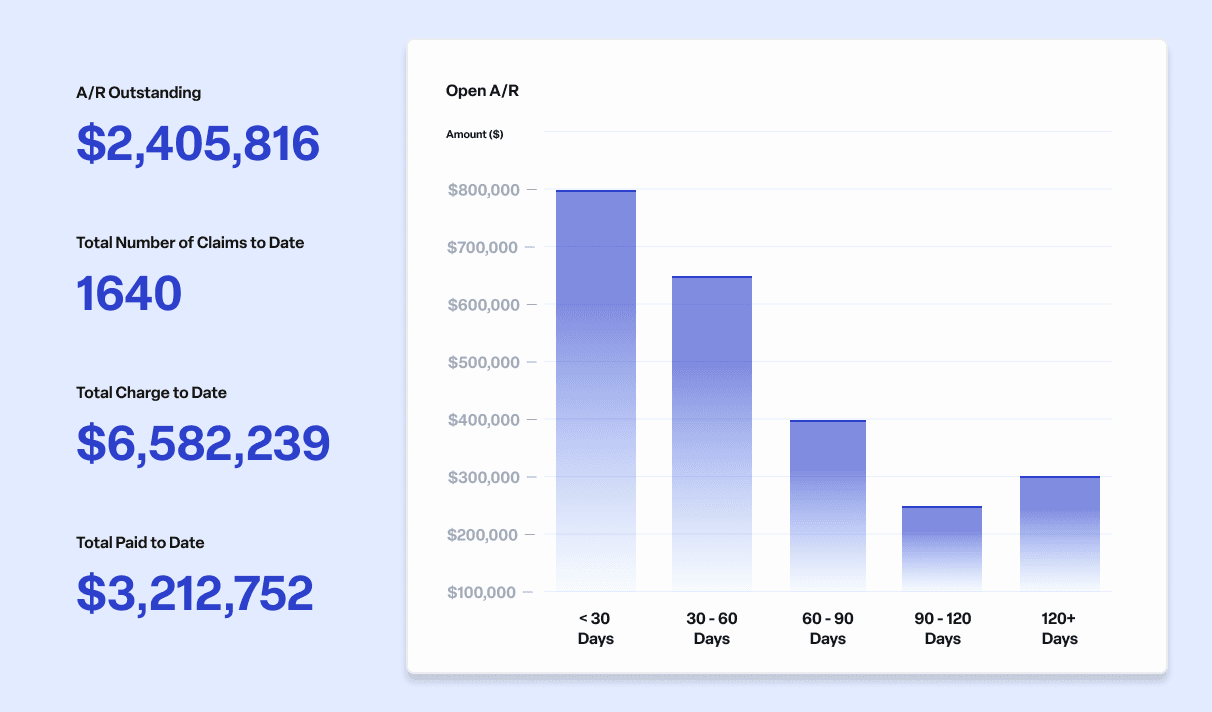Click the A/R Outstanding value $2,405,816
This screenshot has height=712, width=1212.
(x=198, y=144)
